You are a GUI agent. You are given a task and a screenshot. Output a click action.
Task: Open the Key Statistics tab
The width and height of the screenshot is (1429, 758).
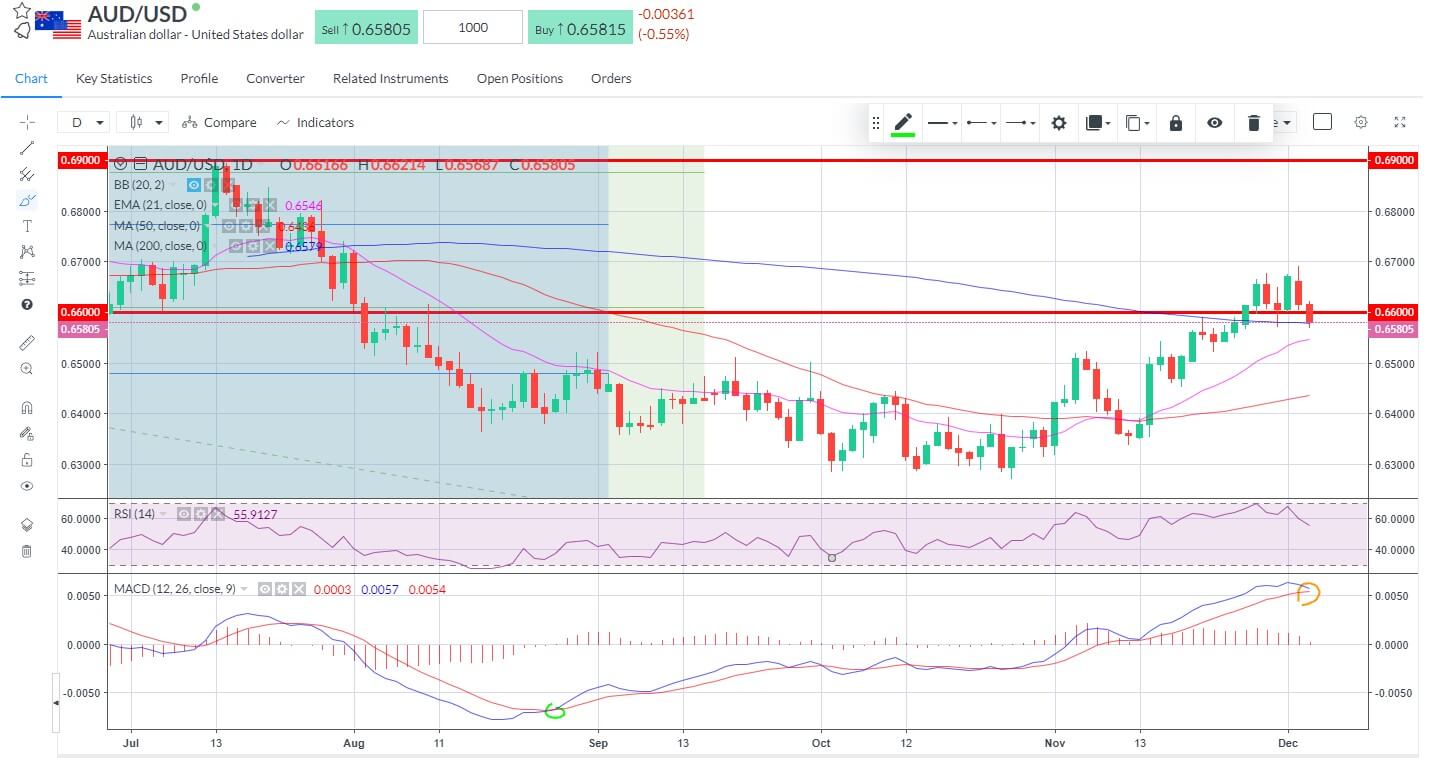(x=114, y=78)
